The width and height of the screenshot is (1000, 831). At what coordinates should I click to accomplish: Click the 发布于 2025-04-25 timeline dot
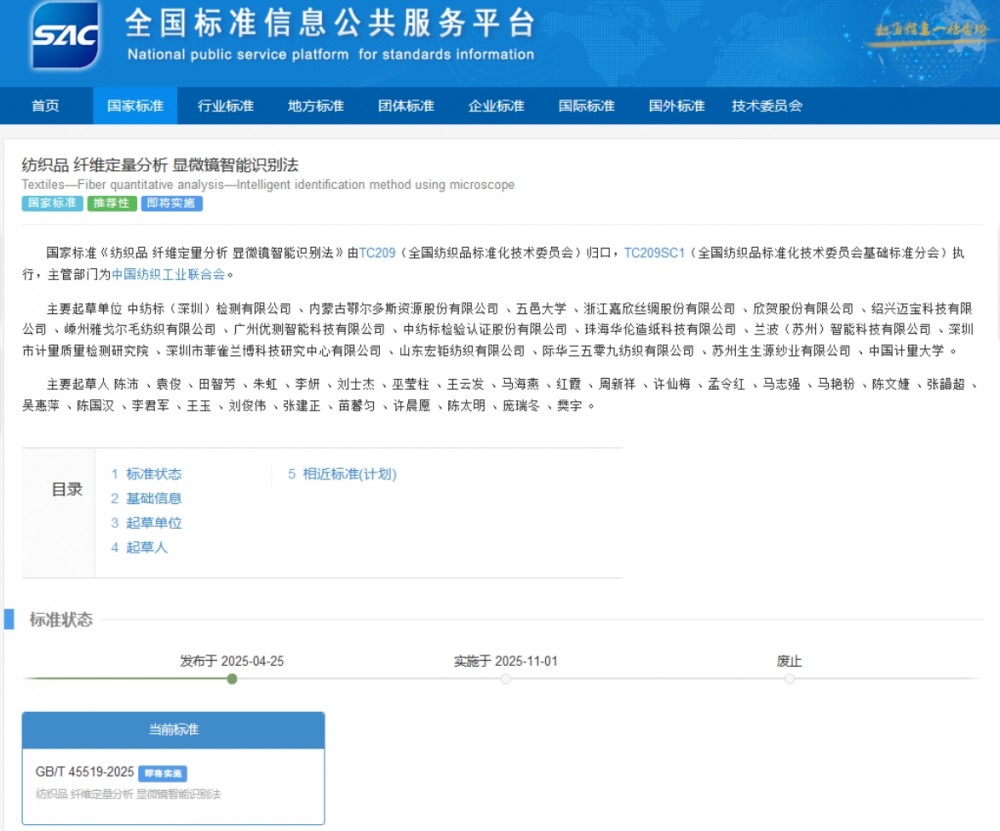pyautogui.click(x=232, y=679)
